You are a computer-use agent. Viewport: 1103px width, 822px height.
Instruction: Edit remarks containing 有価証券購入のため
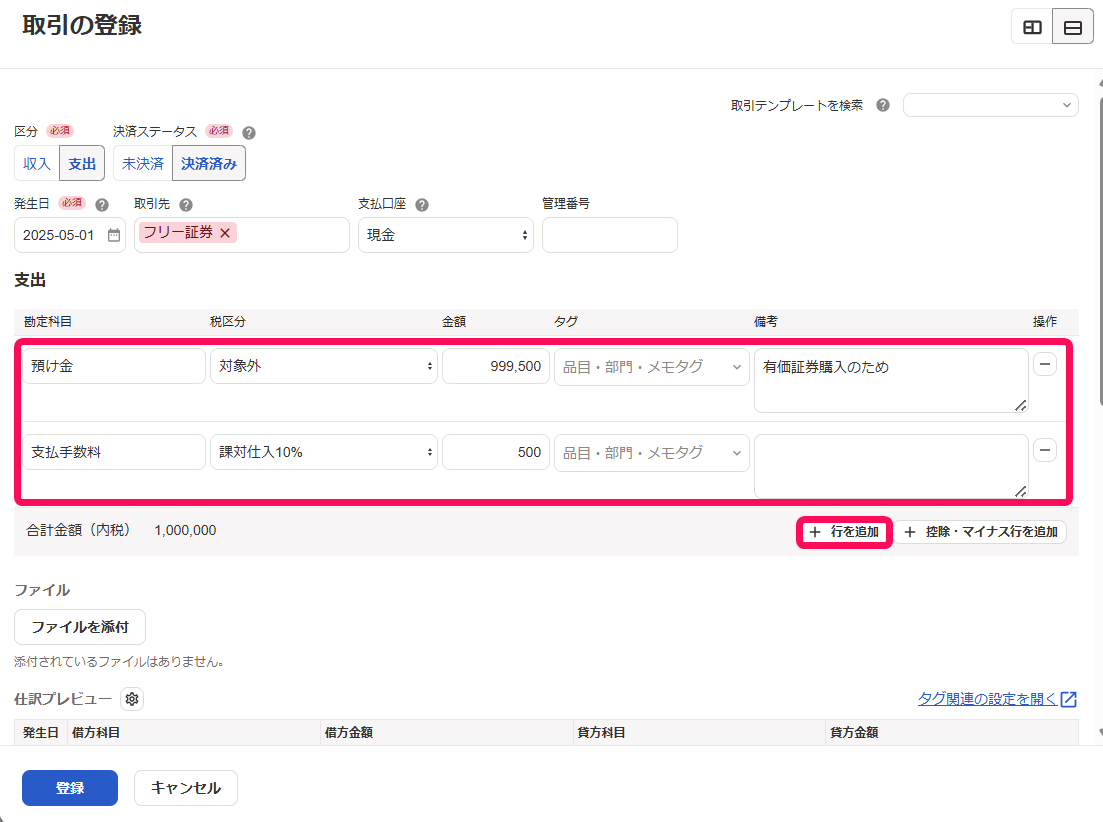click(891, 380)
